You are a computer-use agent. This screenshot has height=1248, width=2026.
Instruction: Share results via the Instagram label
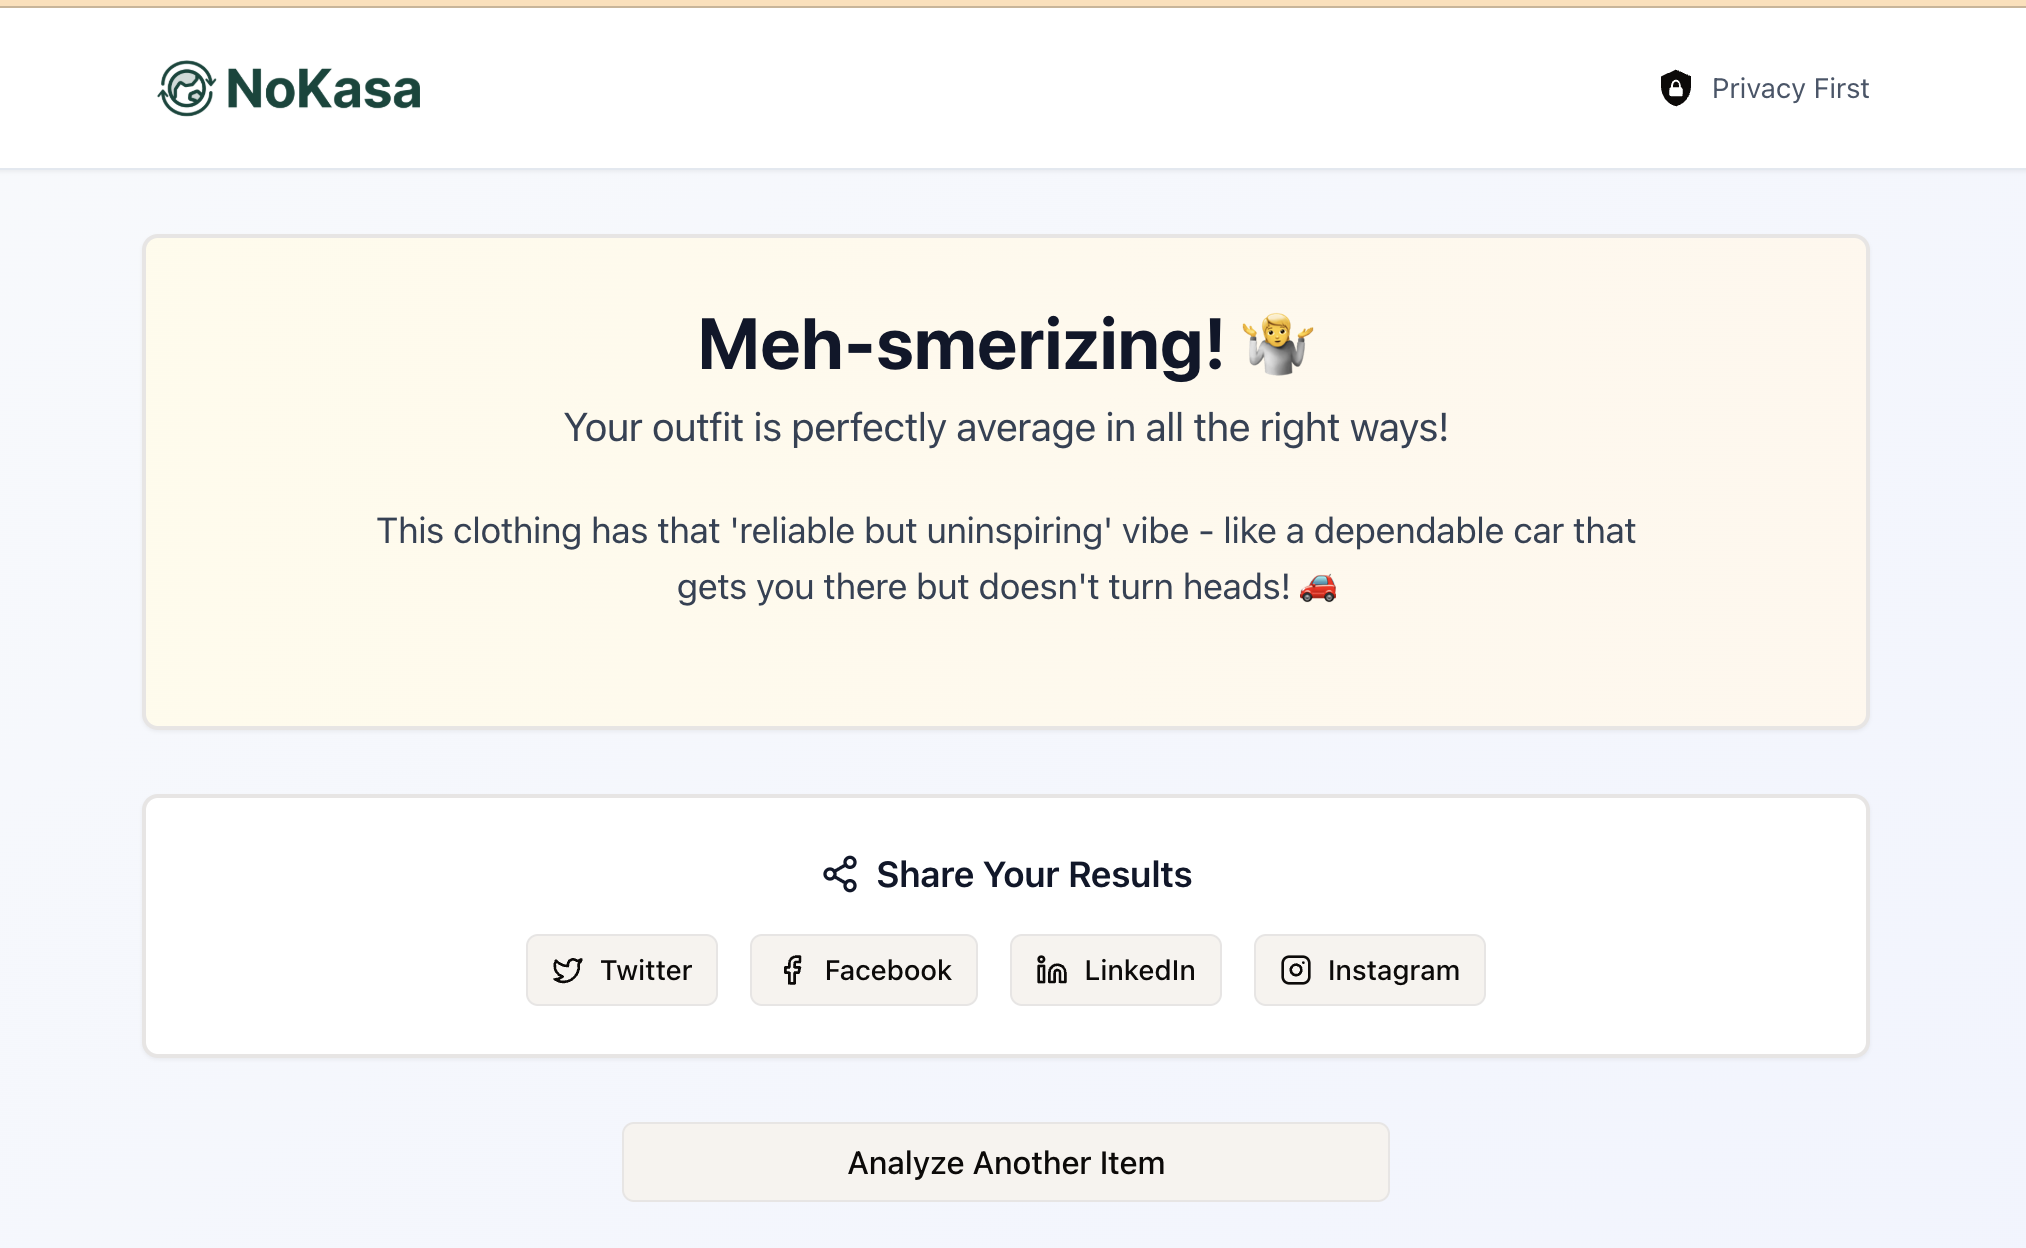[x=1393, y=970]
